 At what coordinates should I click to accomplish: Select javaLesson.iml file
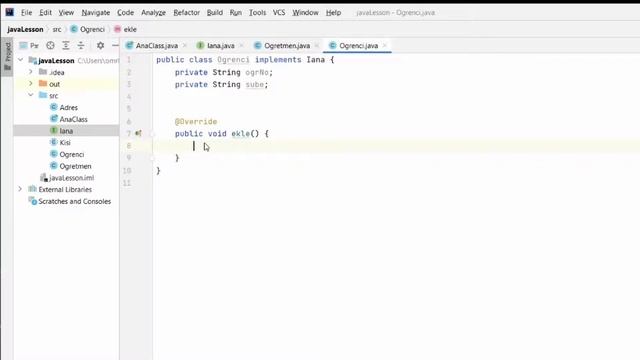tap(71, 178)
